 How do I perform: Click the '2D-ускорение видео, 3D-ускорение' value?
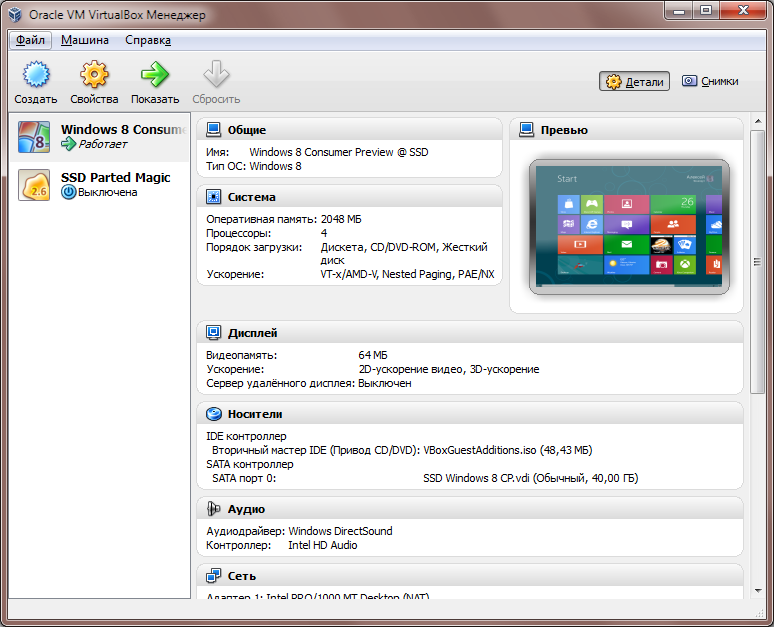pos(449,369)
